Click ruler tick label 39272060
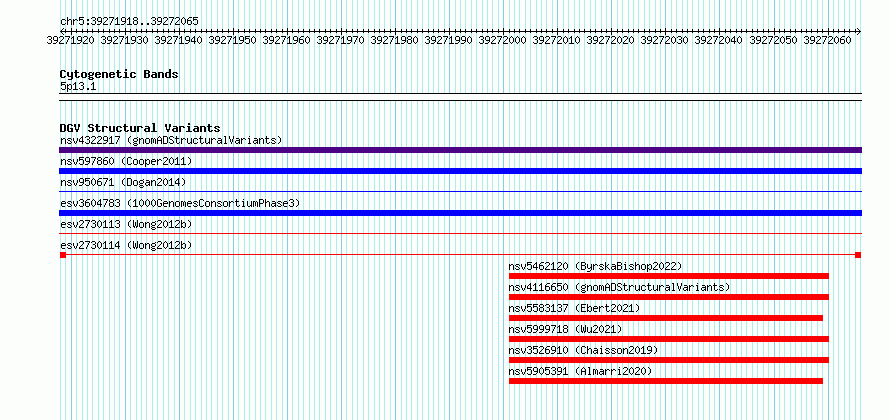The width and height of the screenshot is (890, 420). pos(826,40)
